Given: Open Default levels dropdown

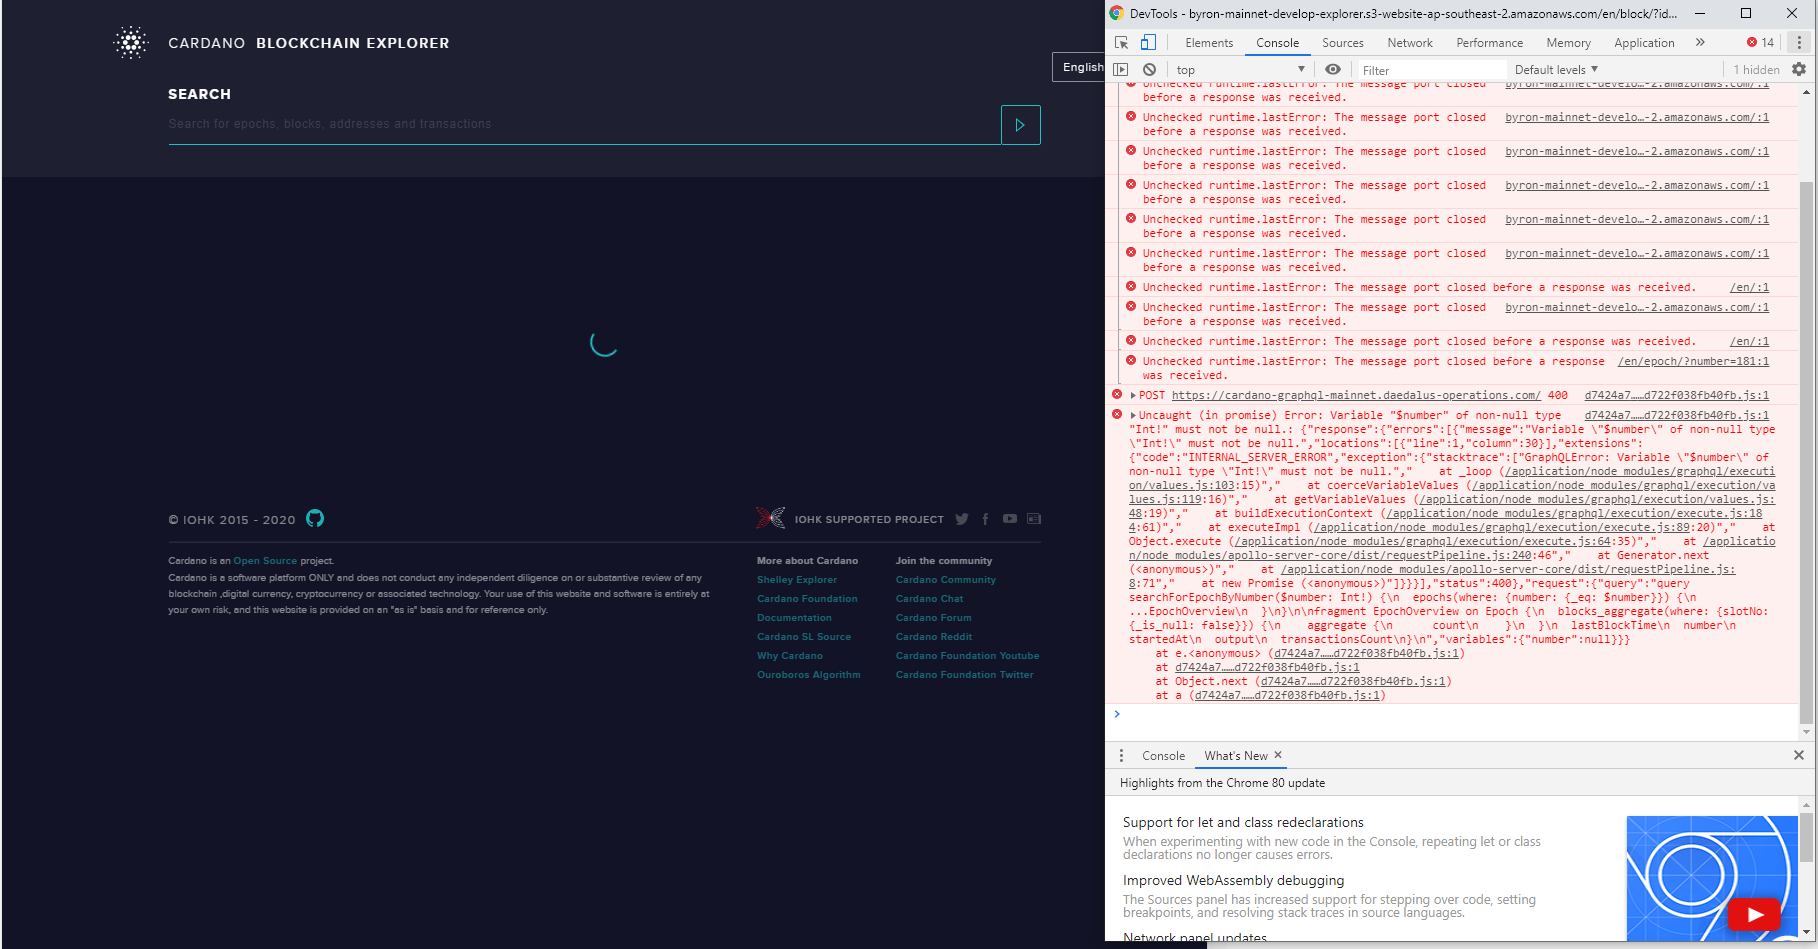Looking at the screenshot, I should 1556,70.
